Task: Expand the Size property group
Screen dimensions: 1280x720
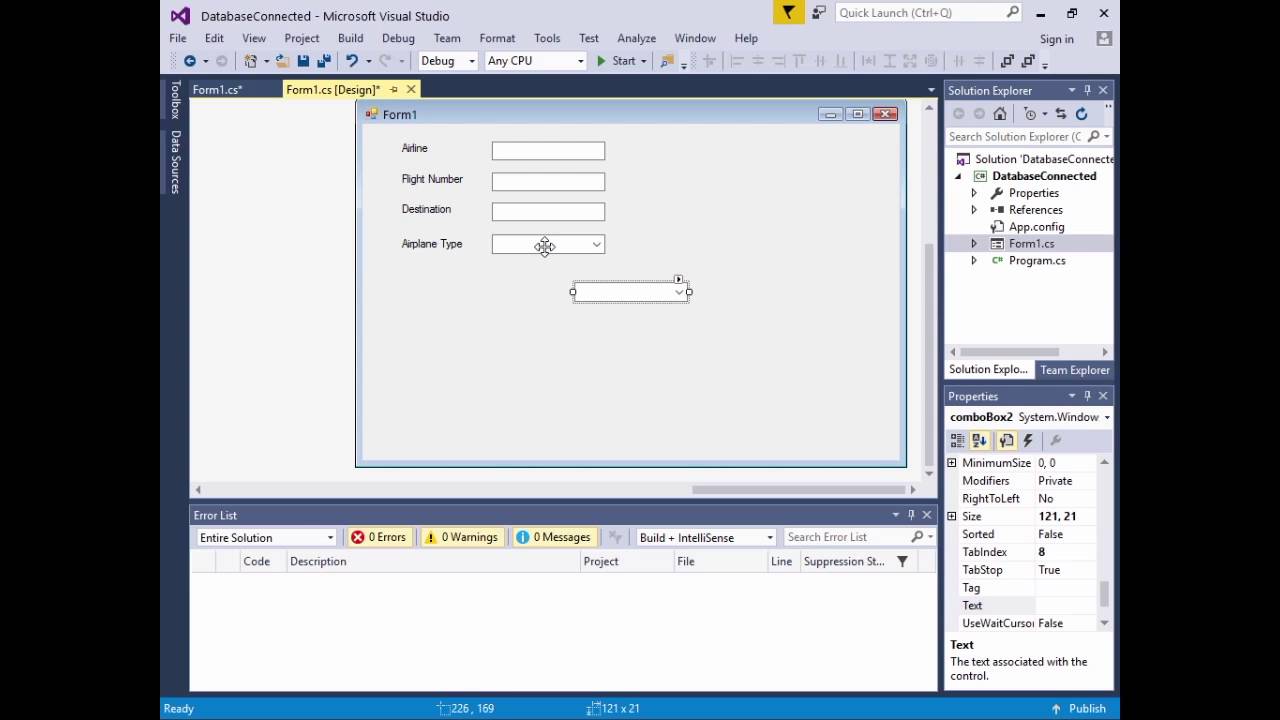Action: point(952,516)
